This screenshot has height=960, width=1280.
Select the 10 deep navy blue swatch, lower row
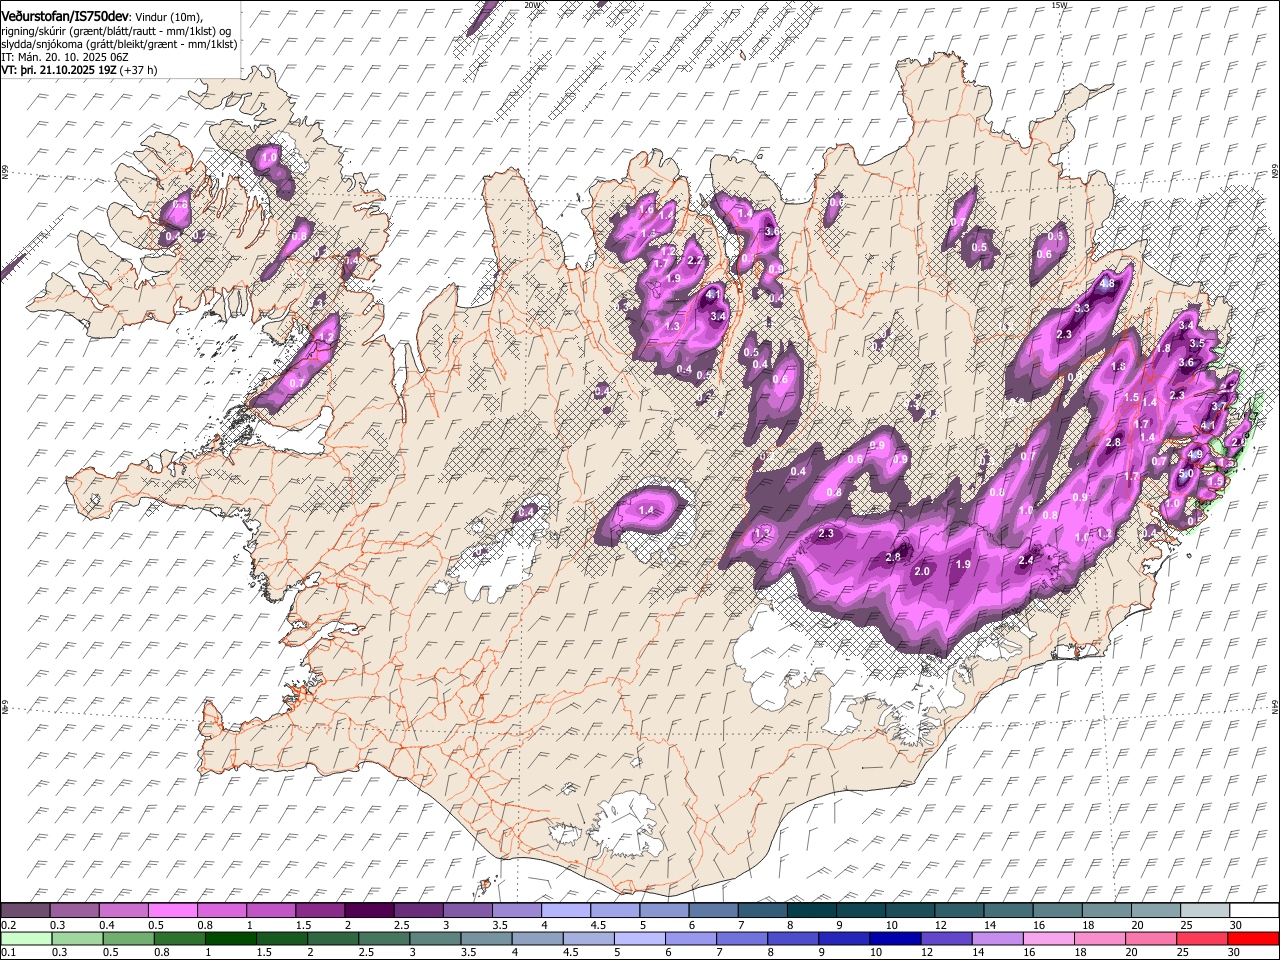[894, 938]
